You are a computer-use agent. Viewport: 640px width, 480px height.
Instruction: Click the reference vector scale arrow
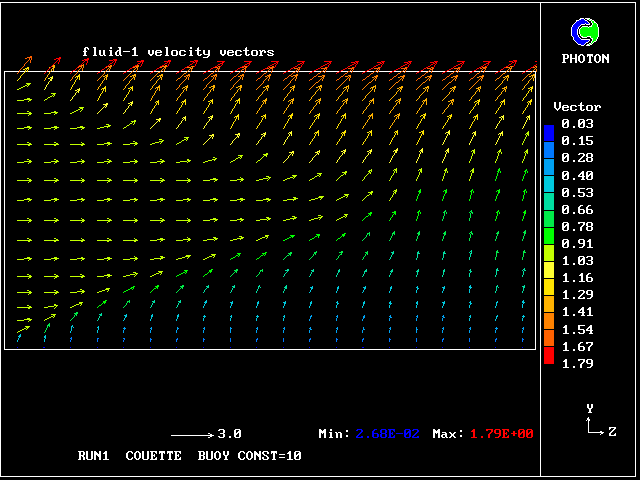[x=191, y=435]
